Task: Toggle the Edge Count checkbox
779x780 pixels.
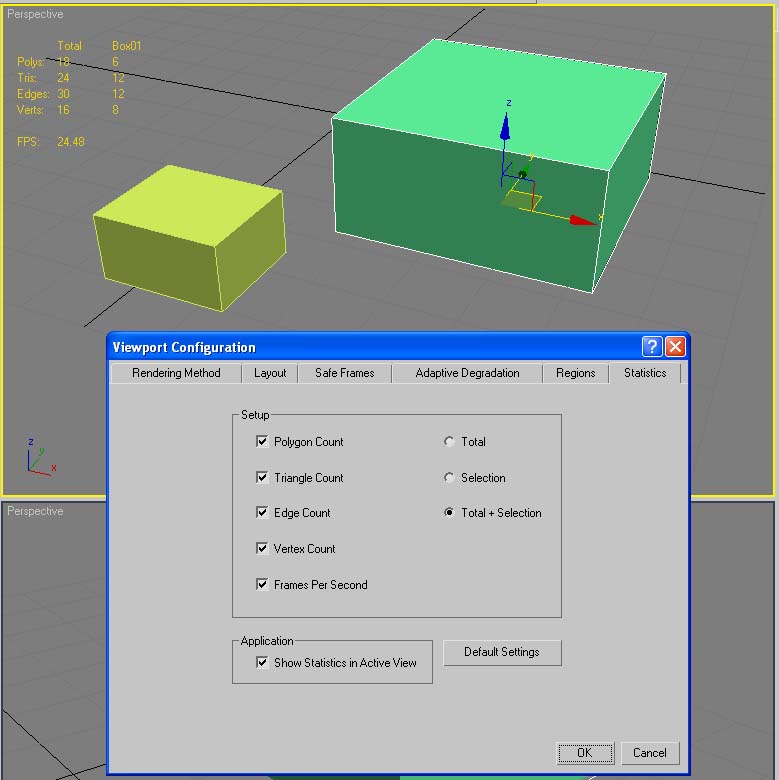Action: (x=262, y=513)
